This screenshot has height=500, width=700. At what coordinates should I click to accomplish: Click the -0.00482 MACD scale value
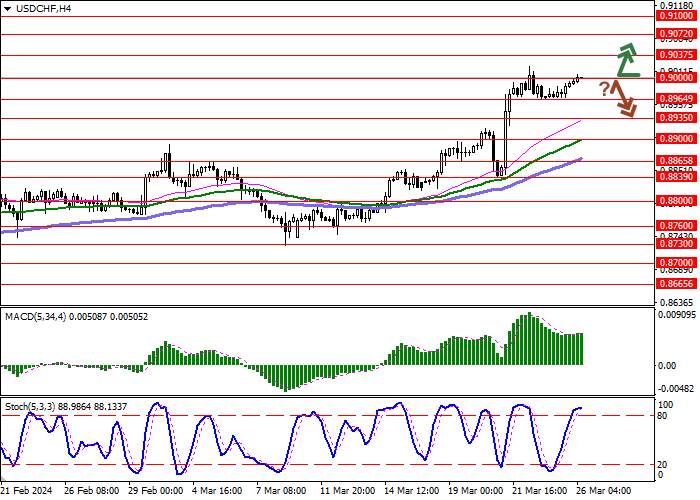677,388
